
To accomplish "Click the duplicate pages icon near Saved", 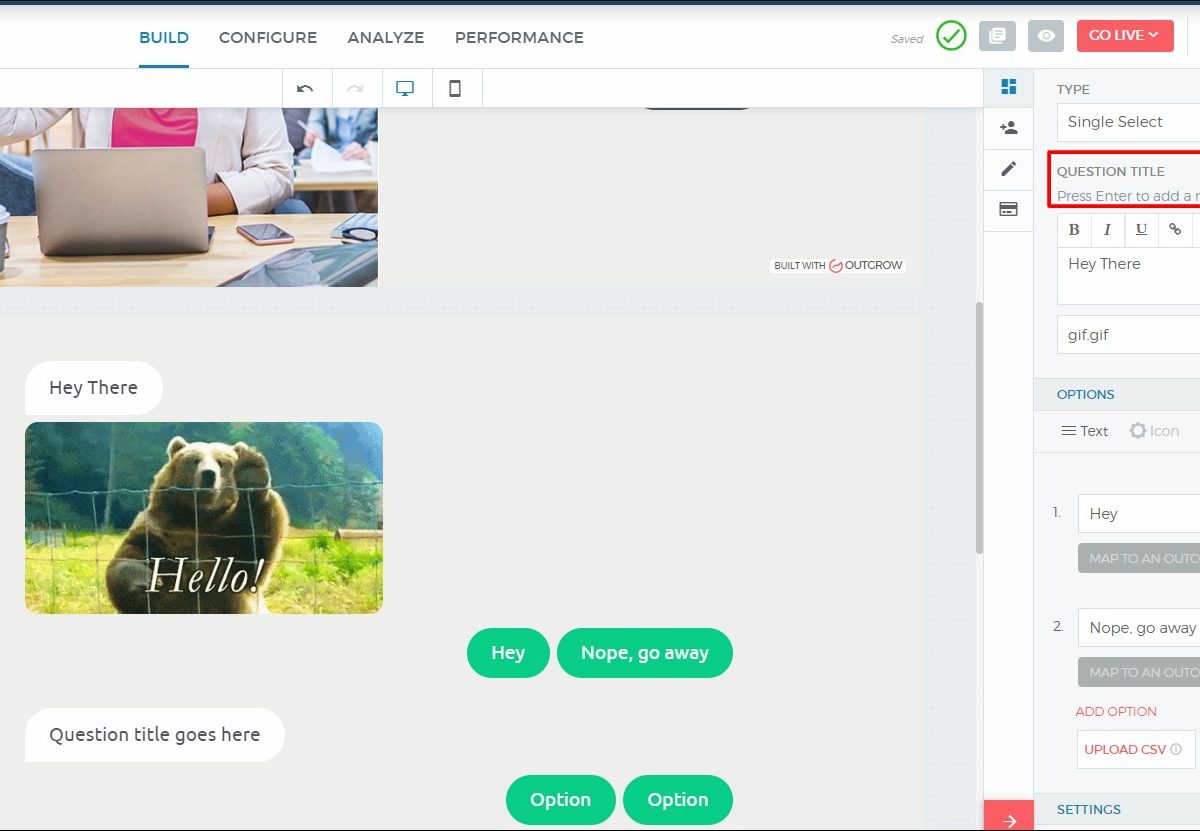I will 997,36.
